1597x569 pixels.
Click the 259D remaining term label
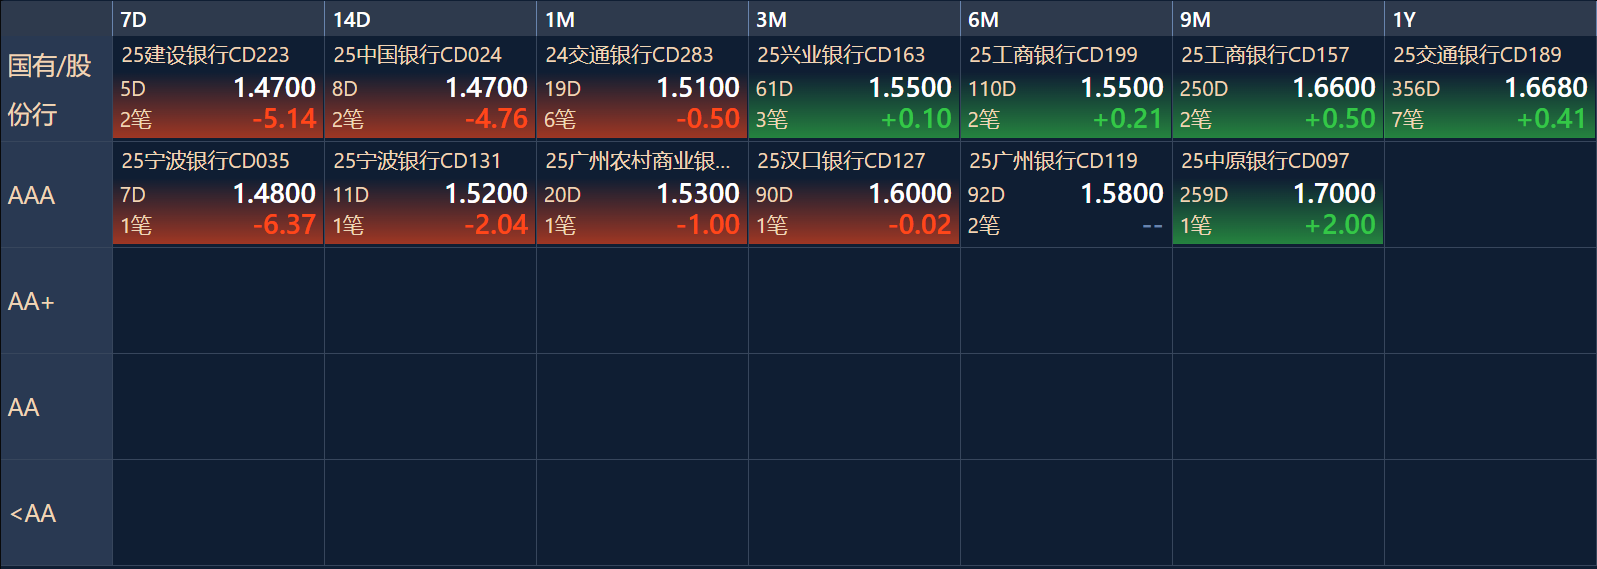(1204, 195)
